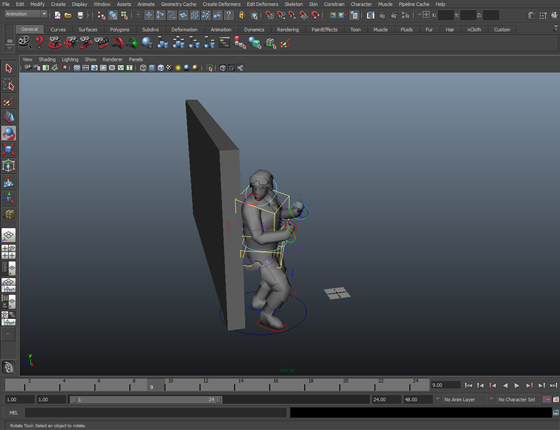Toggle wireframe display in viewport toolbar
560x430 pixels.
point(143,68)
